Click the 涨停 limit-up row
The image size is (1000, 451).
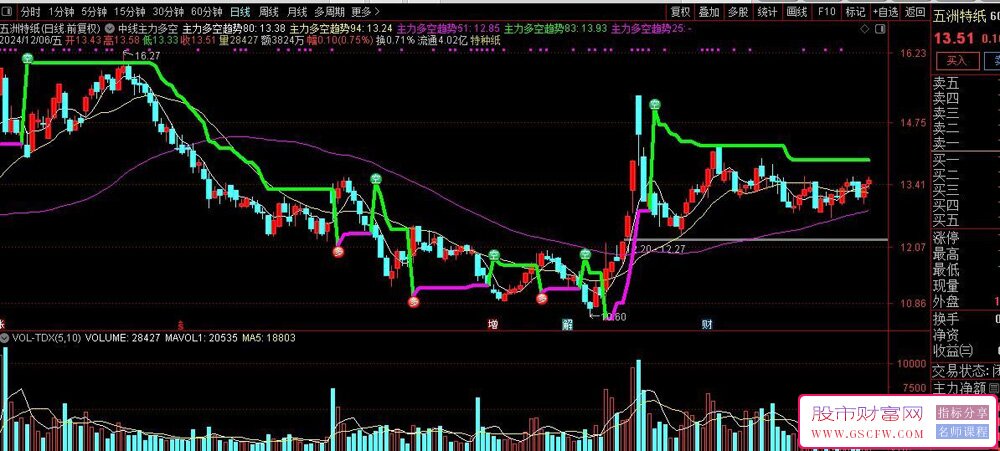966,239
